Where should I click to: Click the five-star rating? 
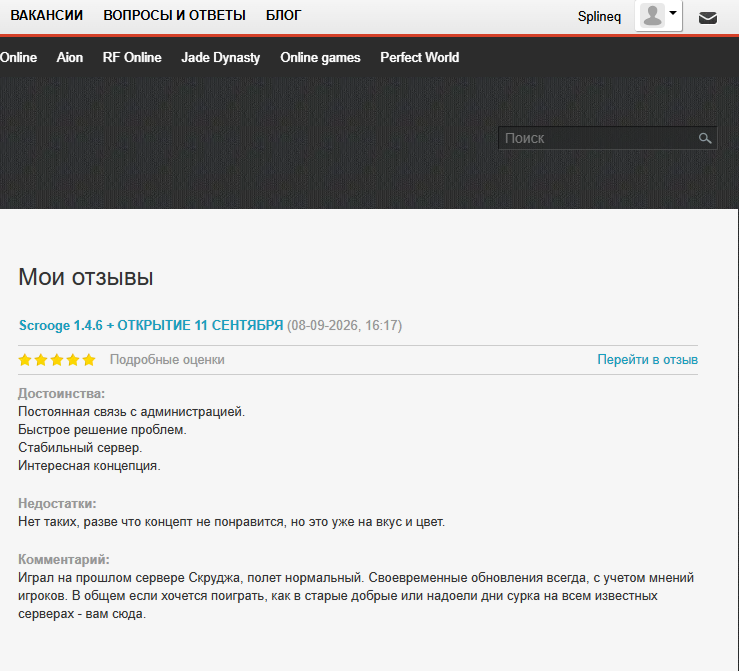57,360
